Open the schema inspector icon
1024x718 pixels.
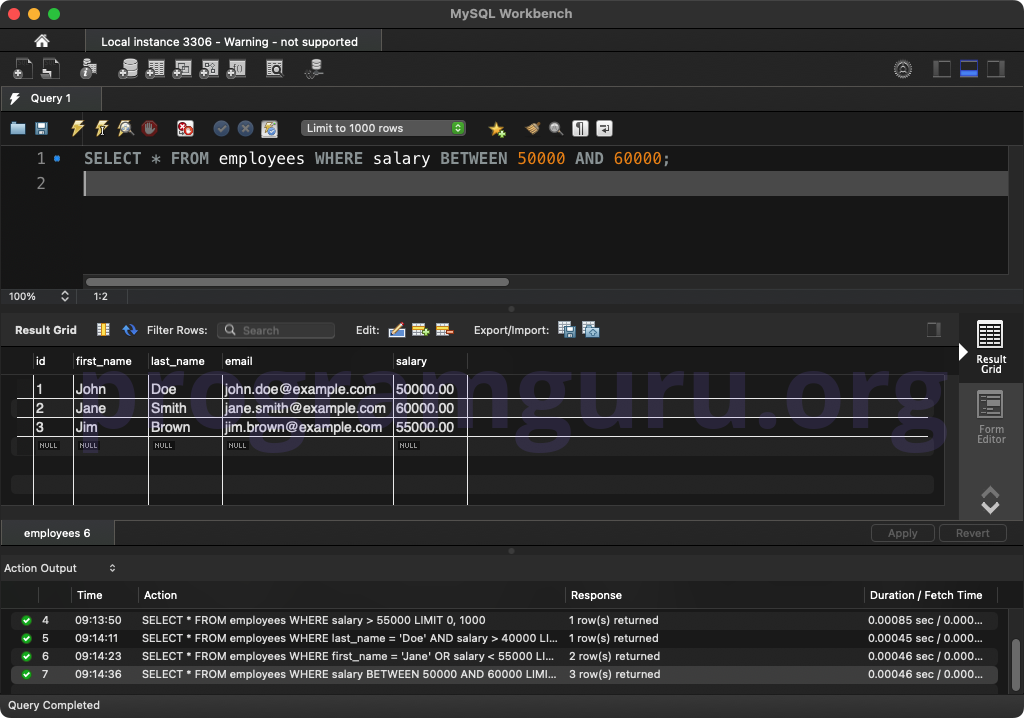click(88, 69)
